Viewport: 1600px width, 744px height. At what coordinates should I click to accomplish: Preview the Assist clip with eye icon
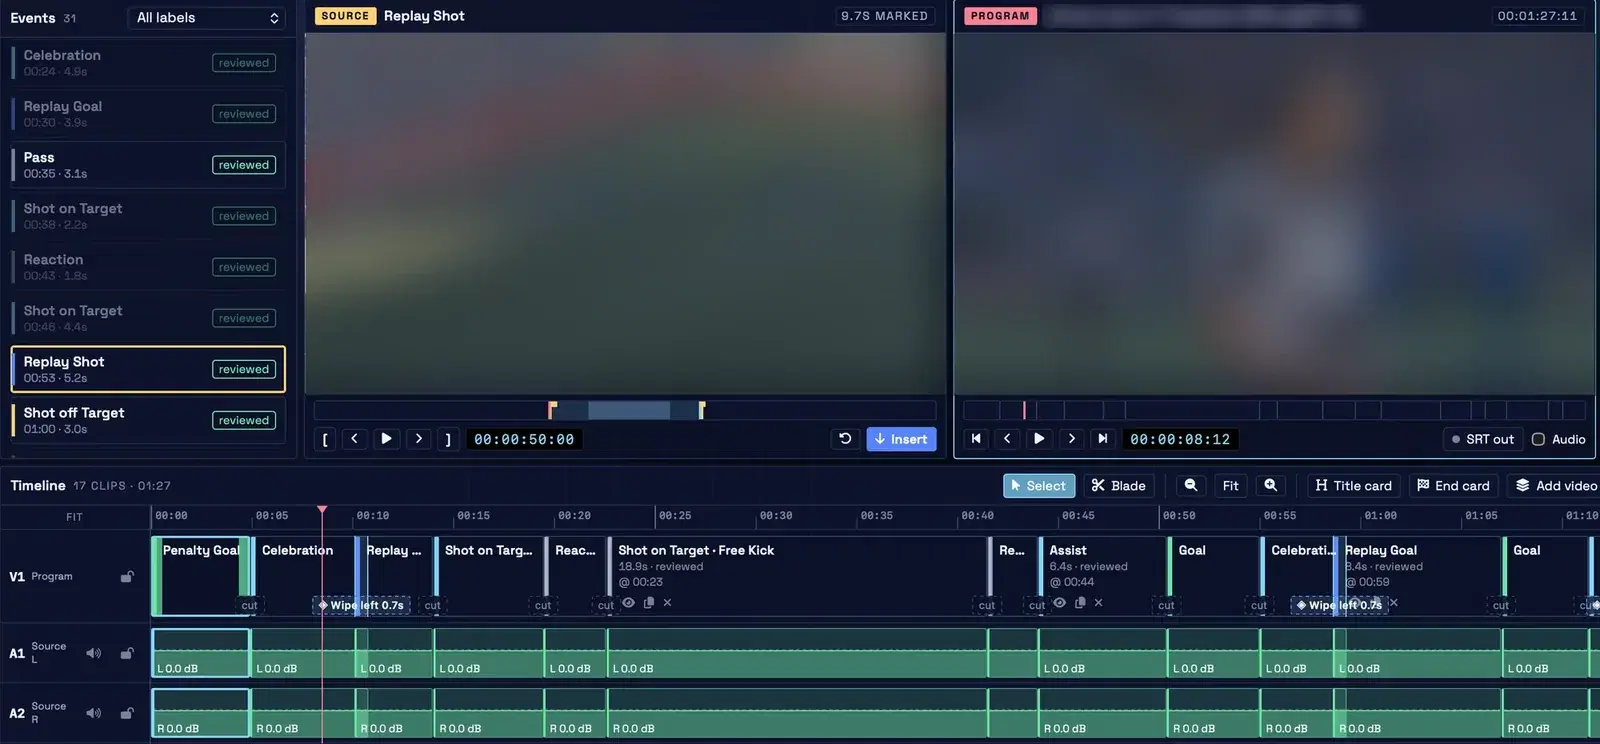(1059, 603)
